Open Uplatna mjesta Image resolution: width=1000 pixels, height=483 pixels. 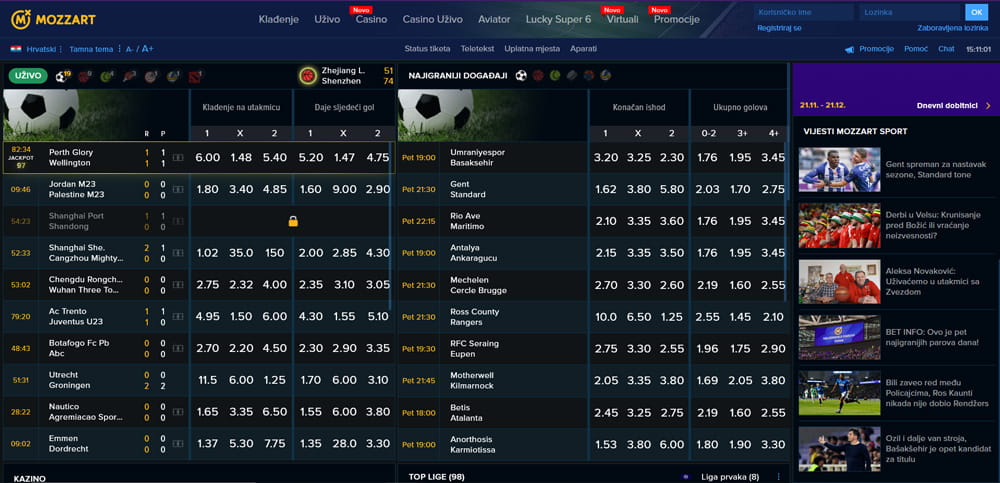coord(532,48)
